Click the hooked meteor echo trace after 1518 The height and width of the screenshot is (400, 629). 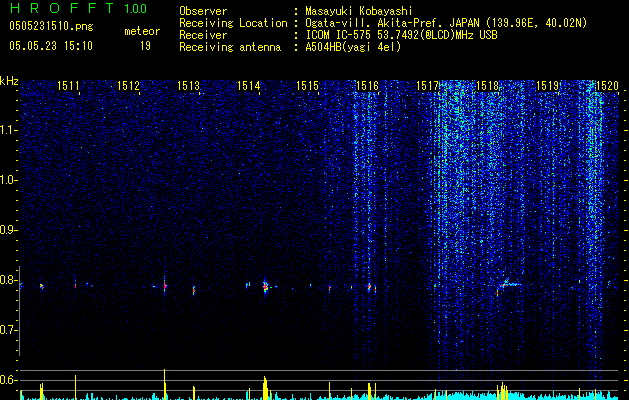(x=507, y=284)
